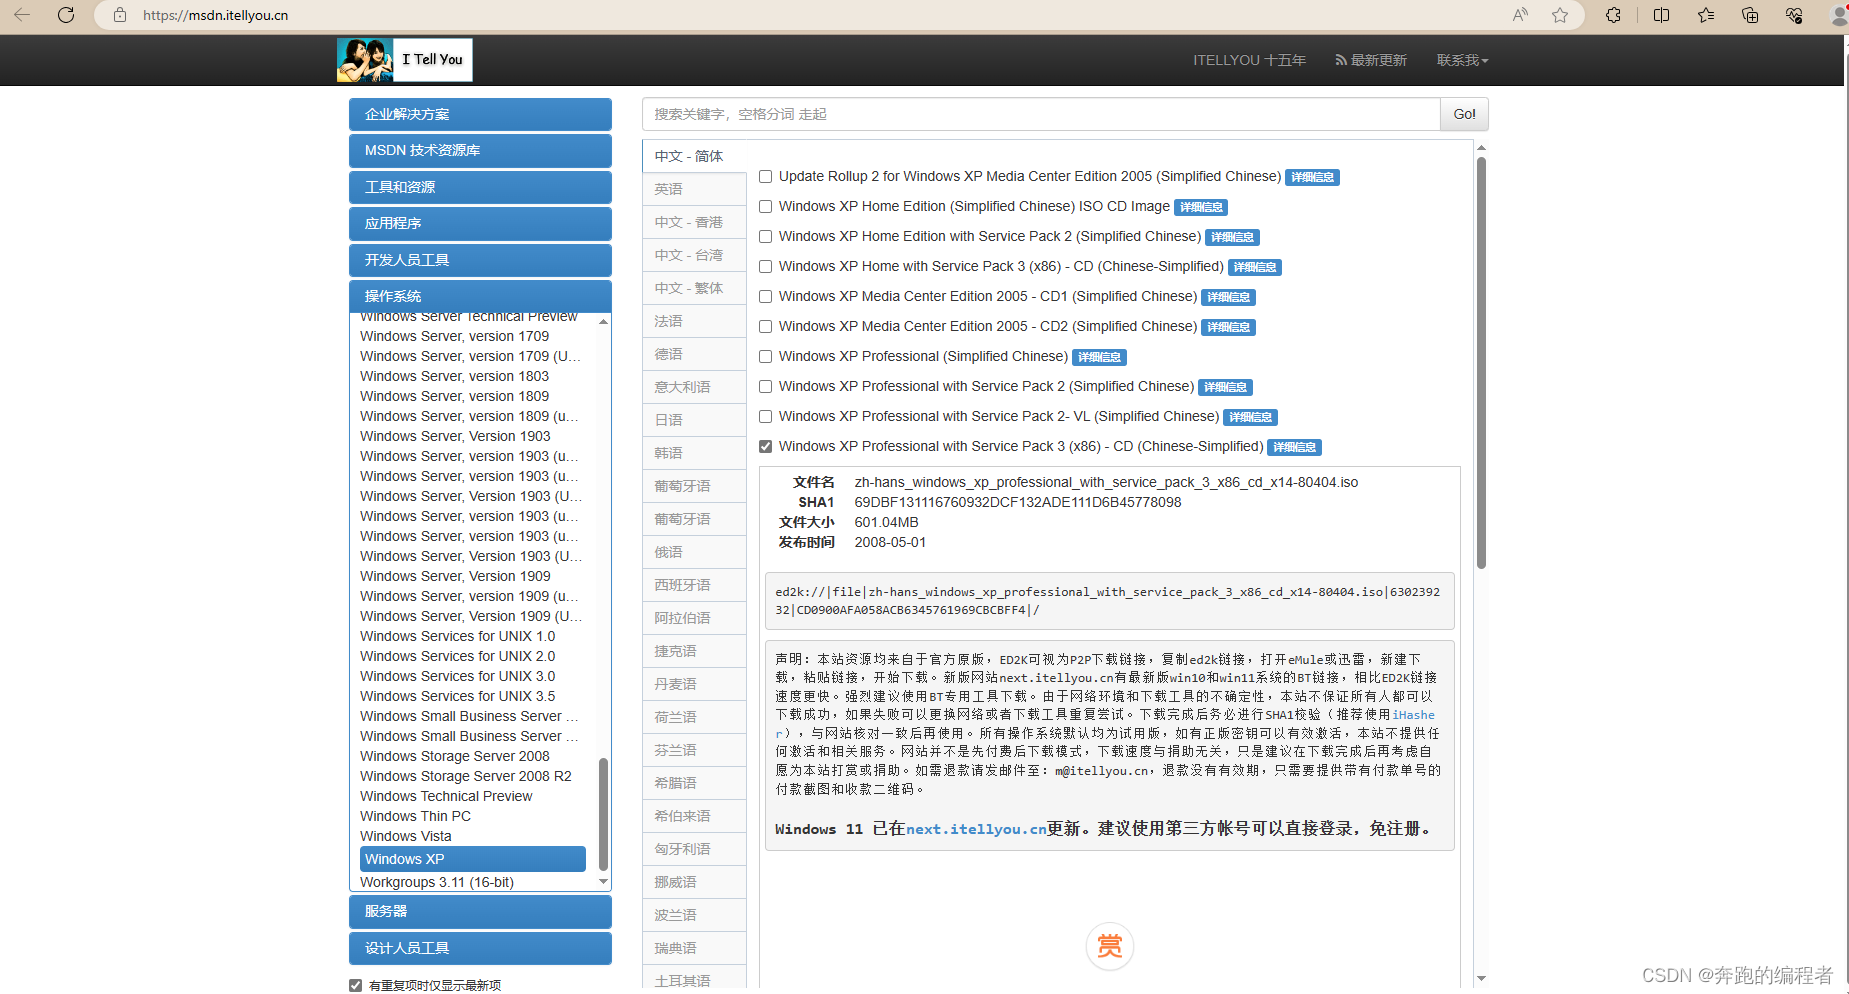1849x994 pixels.
Task: Uncheck XP Professional with Service Pack 3 (x86)
Action: (765, 447)
